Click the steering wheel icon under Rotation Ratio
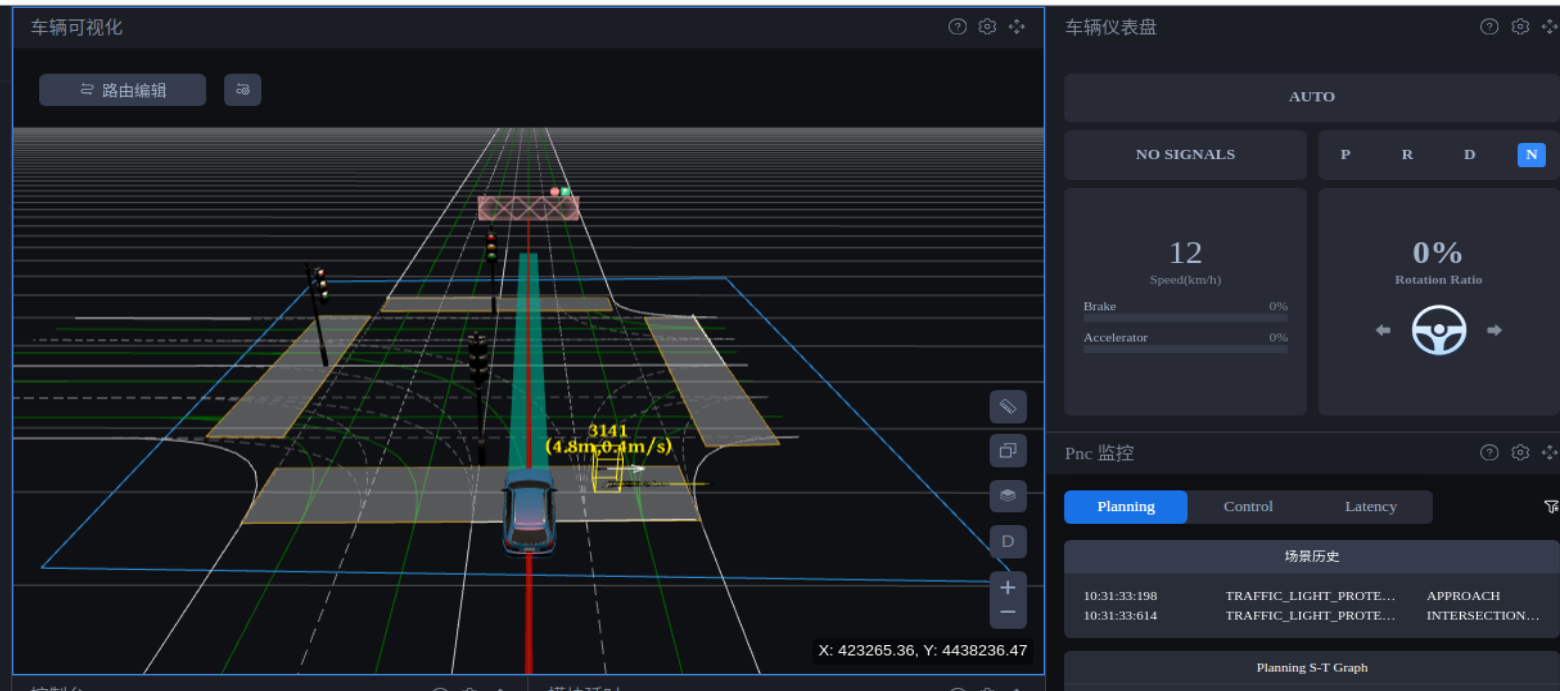Image resolution: width=1560 pixels, height=691 pixels. tap(1438, 331)
